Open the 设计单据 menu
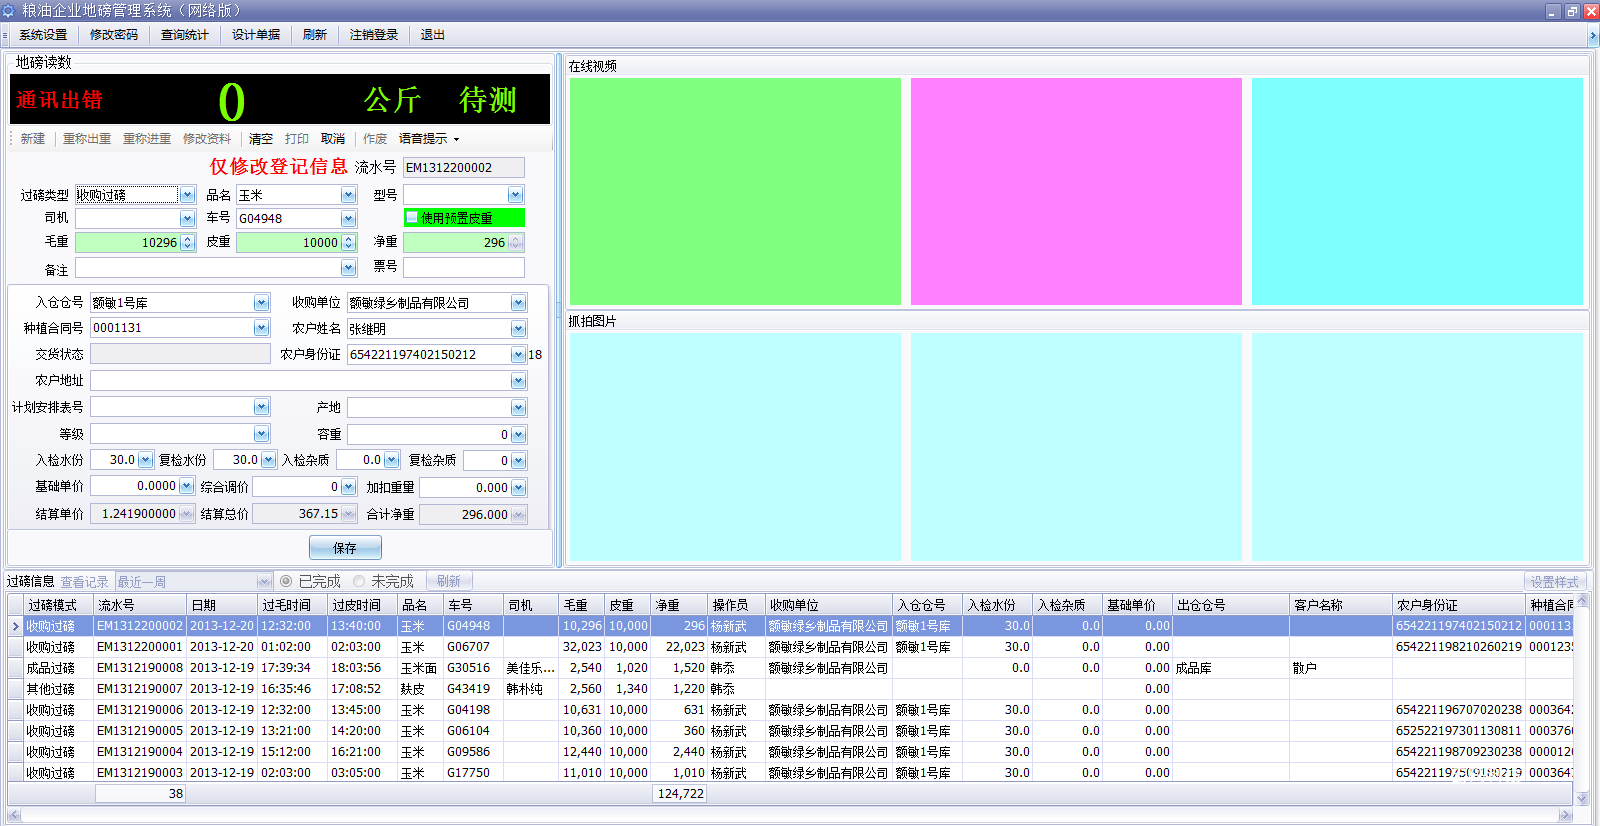Screen dimensions: 1600x826 point(256,35)
